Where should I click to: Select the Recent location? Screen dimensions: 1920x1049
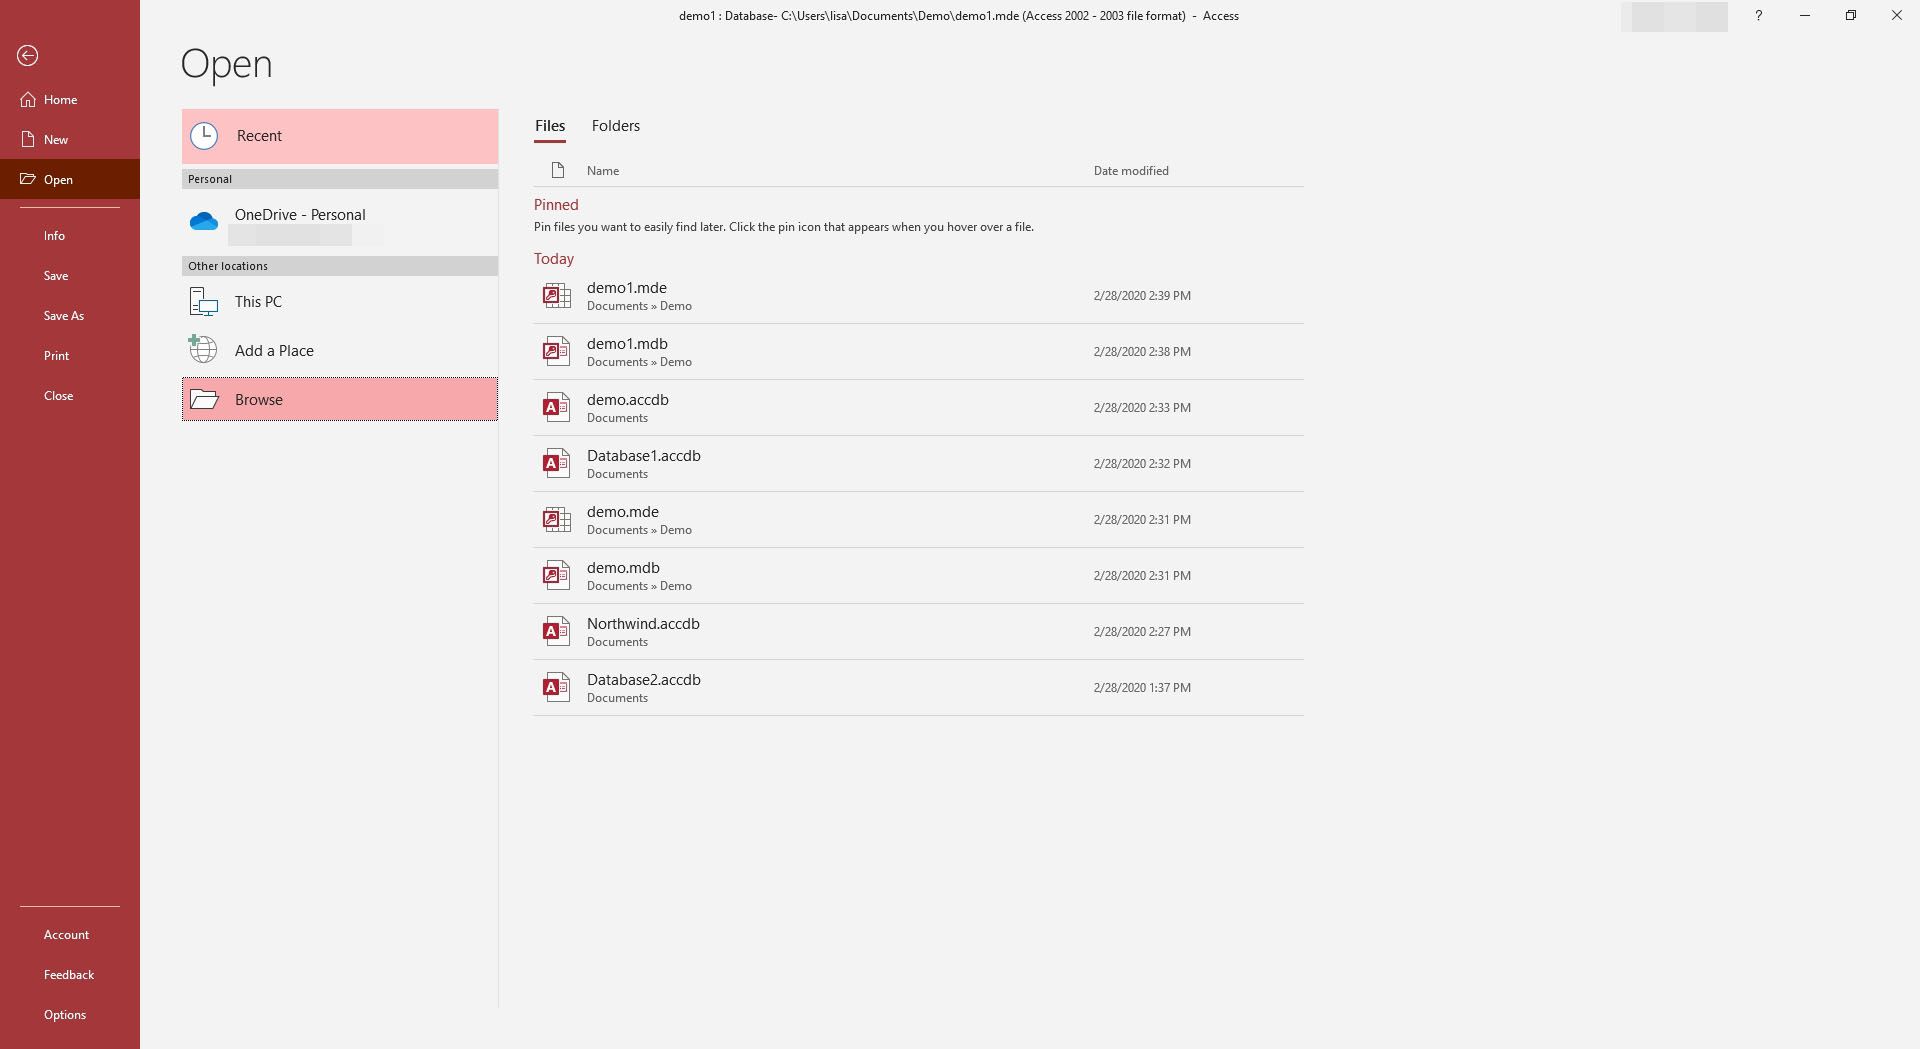coord(340,136)
